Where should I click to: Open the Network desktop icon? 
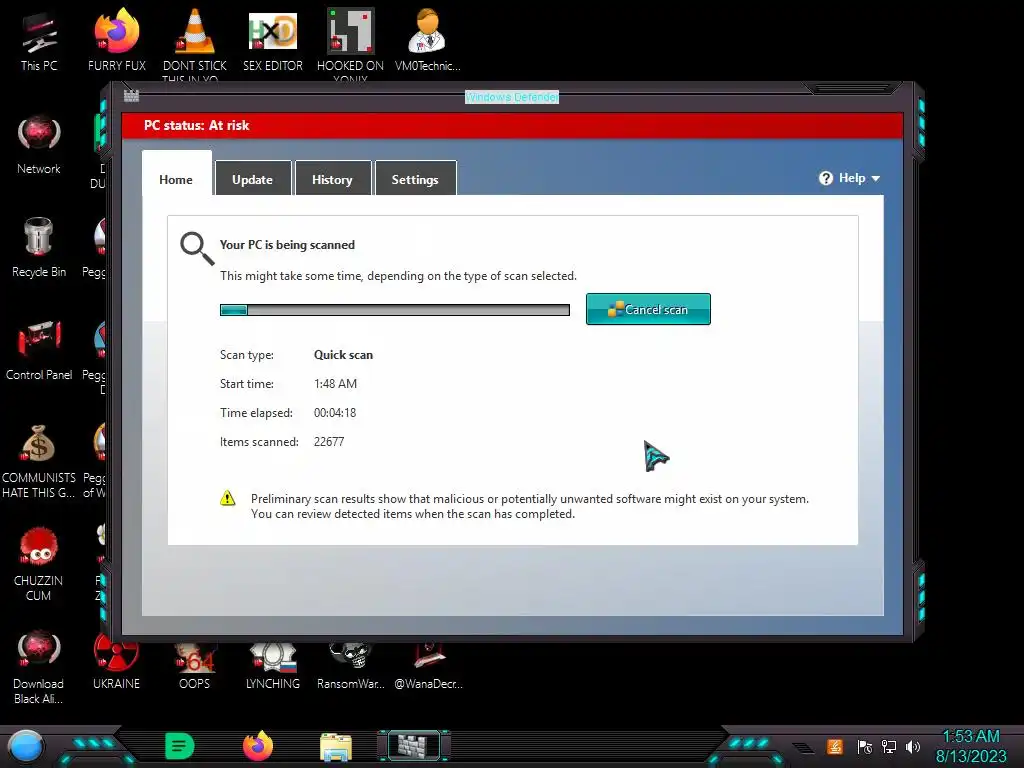coord(39,145)
